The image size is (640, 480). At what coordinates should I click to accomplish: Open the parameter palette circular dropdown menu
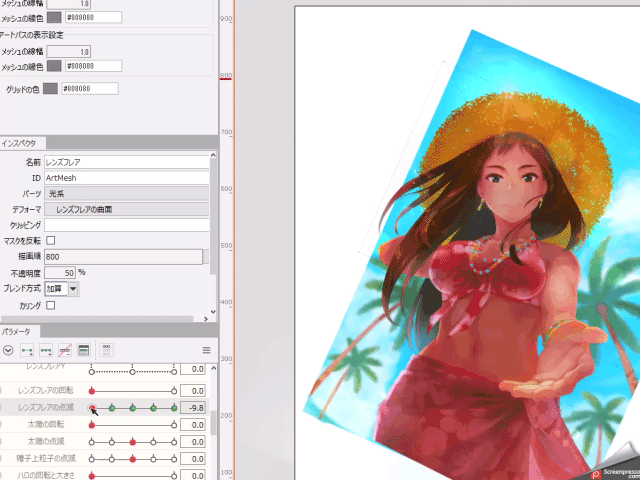(8, 350)
